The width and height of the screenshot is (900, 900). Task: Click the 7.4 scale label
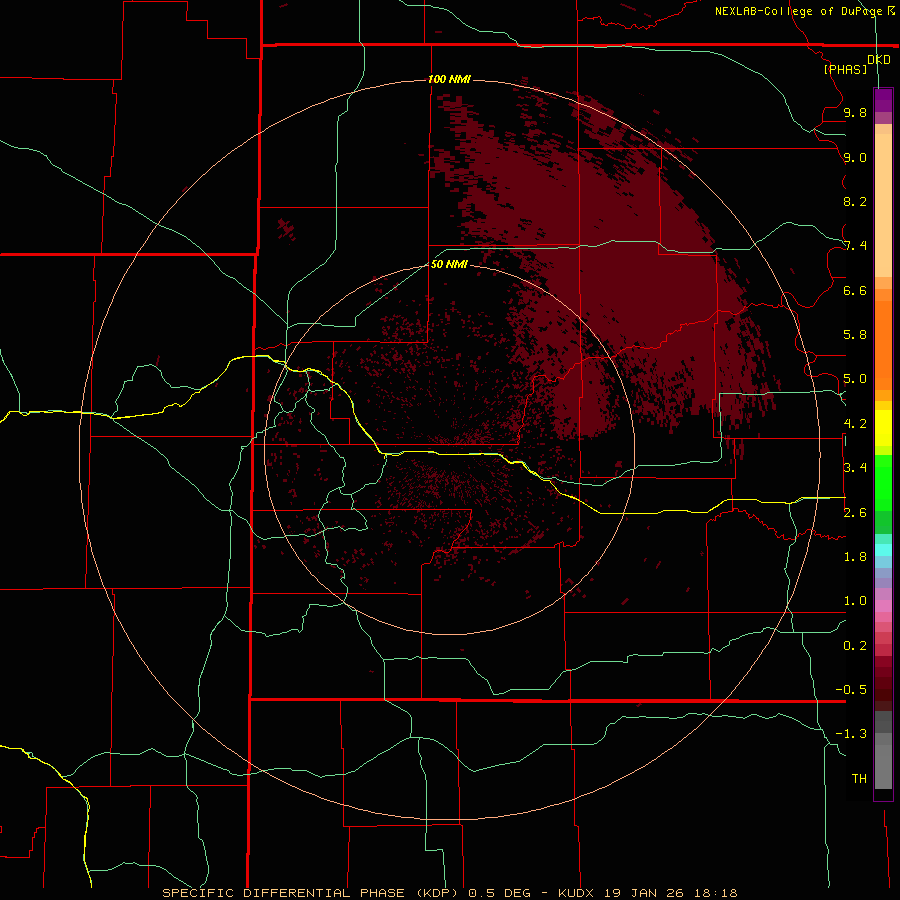click(x=855, y=246)
